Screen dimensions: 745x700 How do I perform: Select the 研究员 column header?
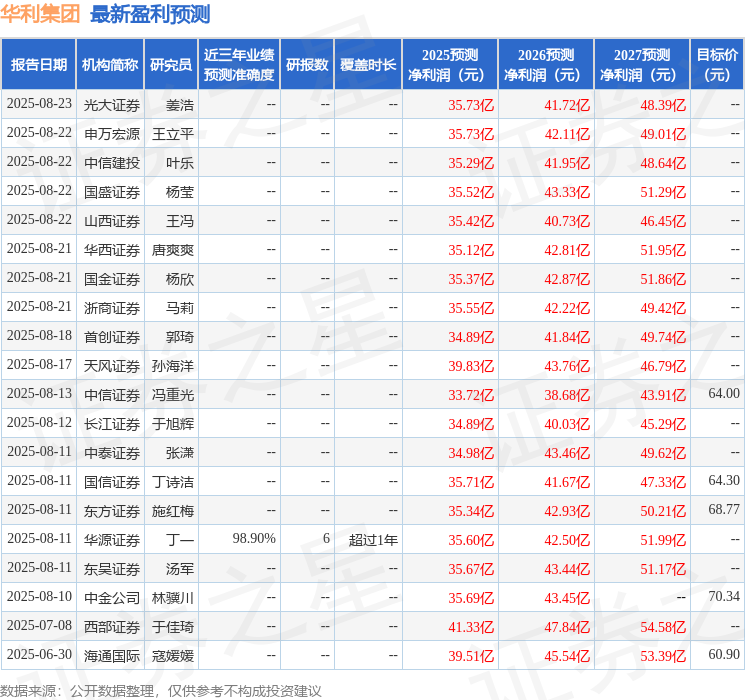pos(171,65)
